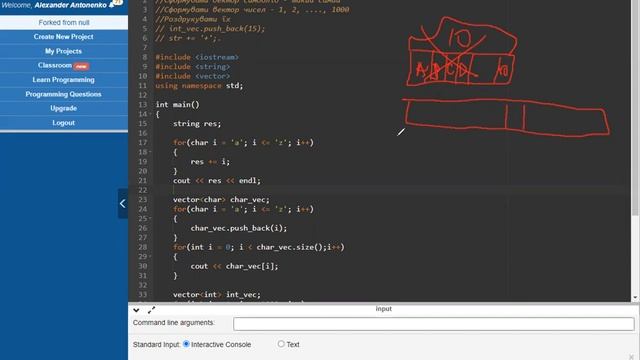The height and width of the screenshot is (360, 640).
Task: Click the Forked from null label
Action: pyautogui.click(x=64, y=22)
